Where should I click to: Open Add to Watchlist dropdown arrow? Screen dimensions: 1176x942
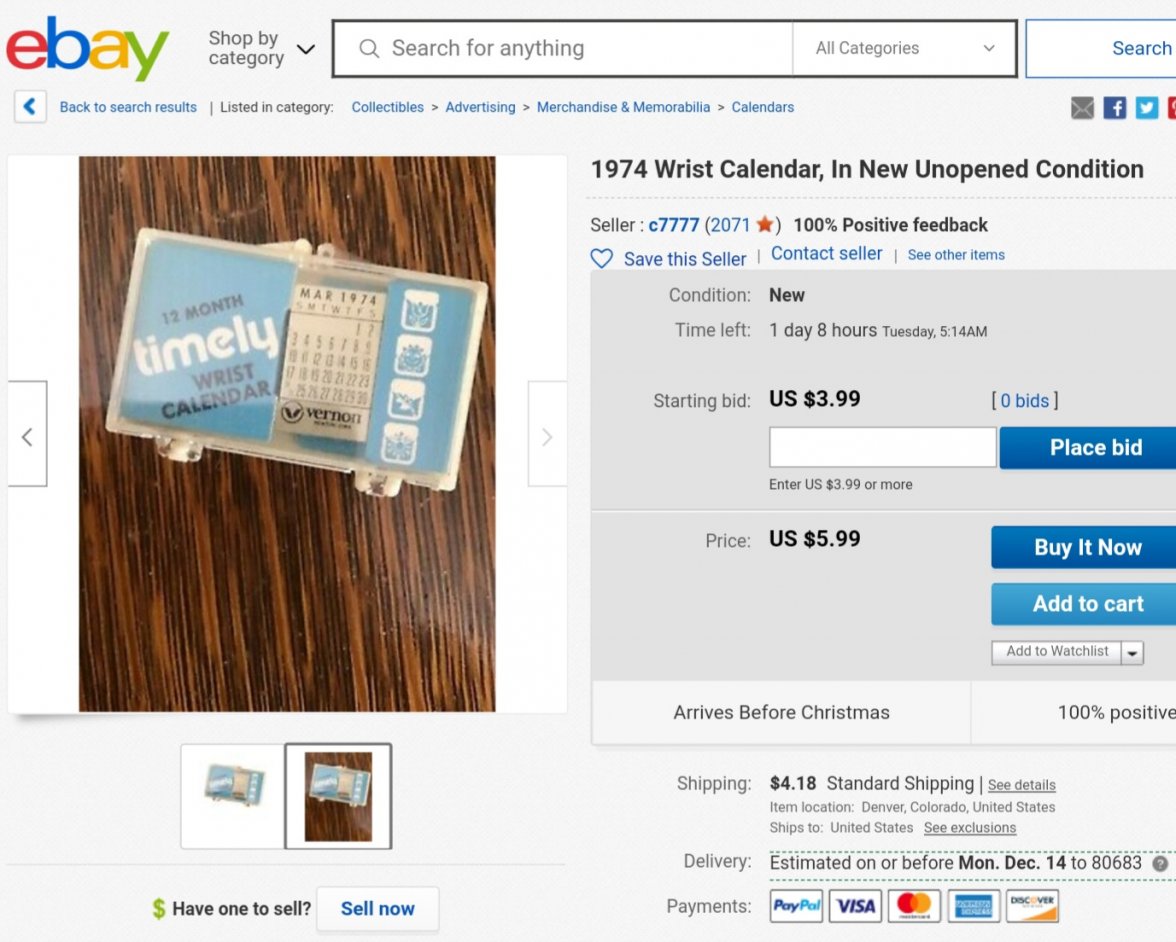point(1133,652)
